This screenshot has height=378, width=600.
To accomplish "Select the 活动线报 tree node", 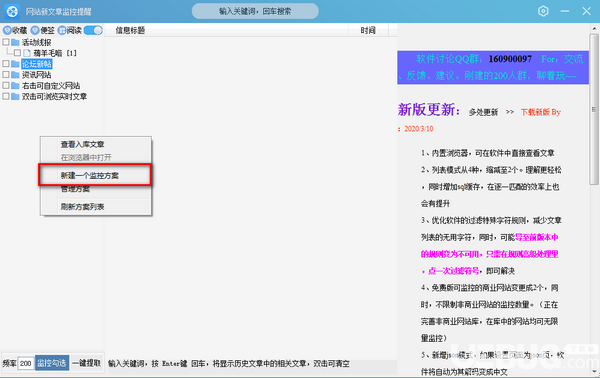I will point(36,42).
